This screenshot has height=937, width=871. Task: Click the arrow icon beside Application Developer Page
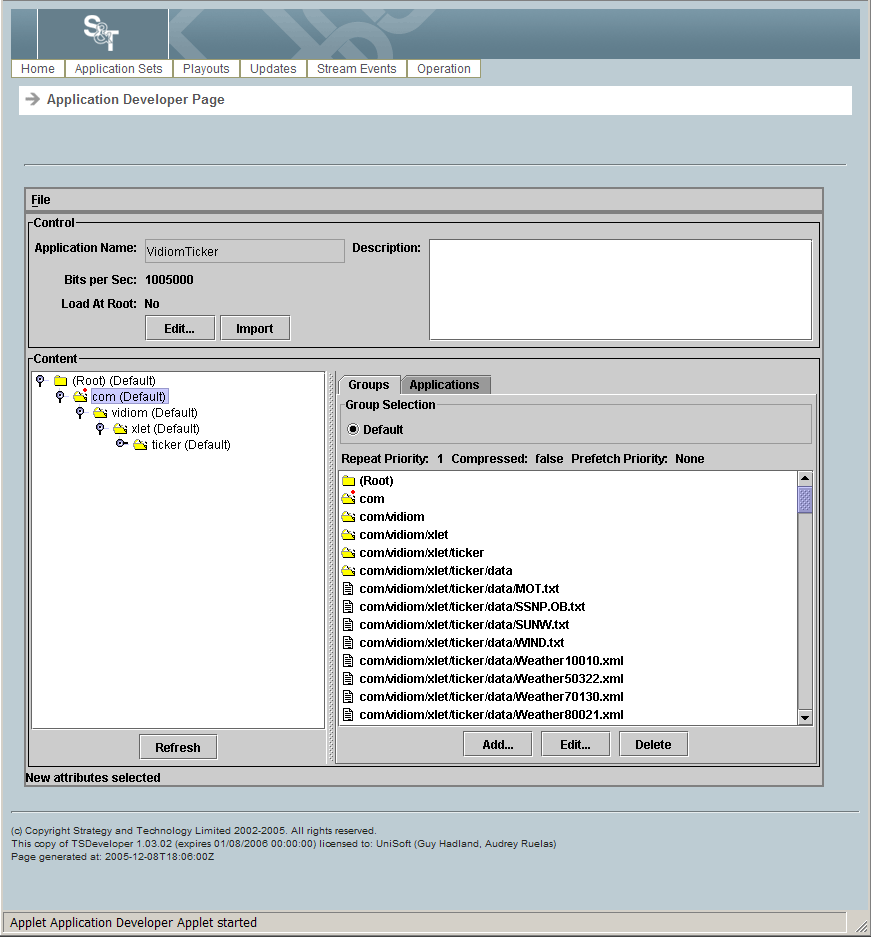point(33,99)
